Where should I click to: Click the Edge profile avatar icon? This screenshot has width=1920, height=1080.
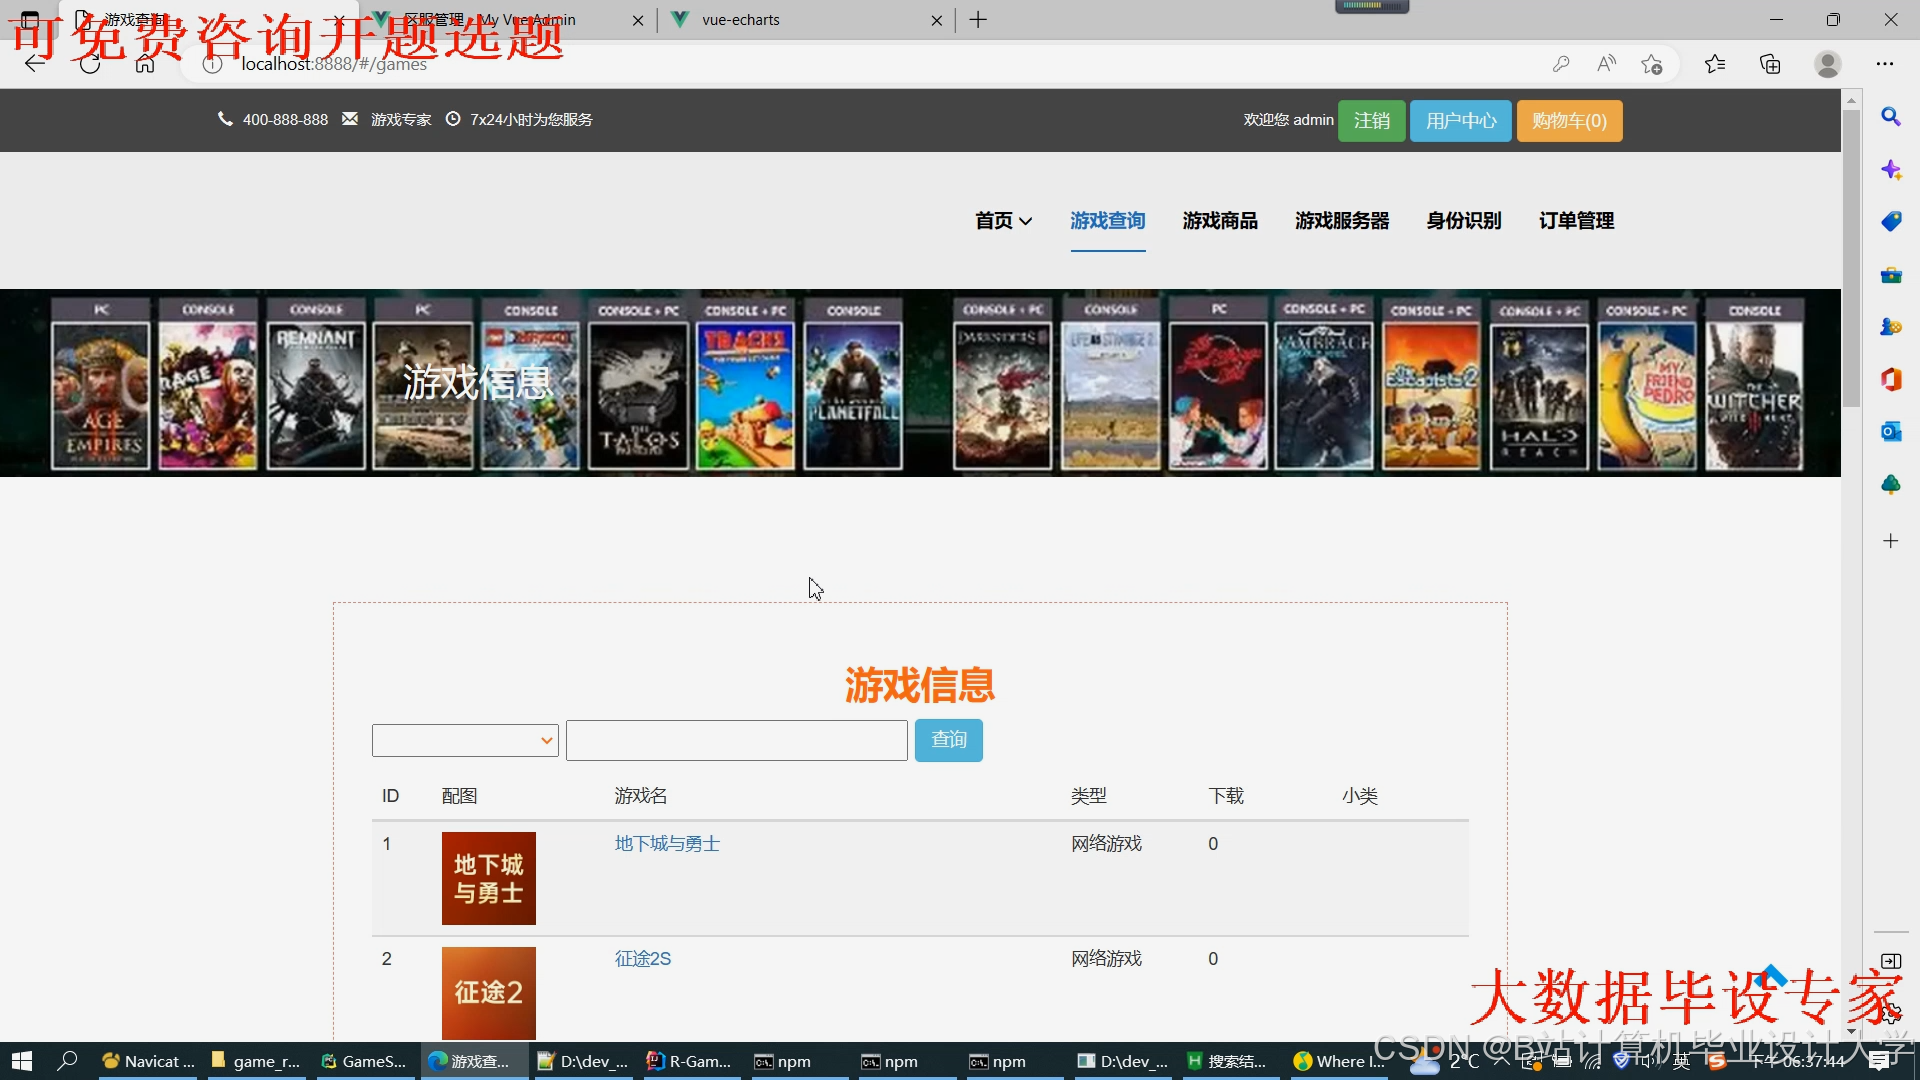tap(1827, 64)
